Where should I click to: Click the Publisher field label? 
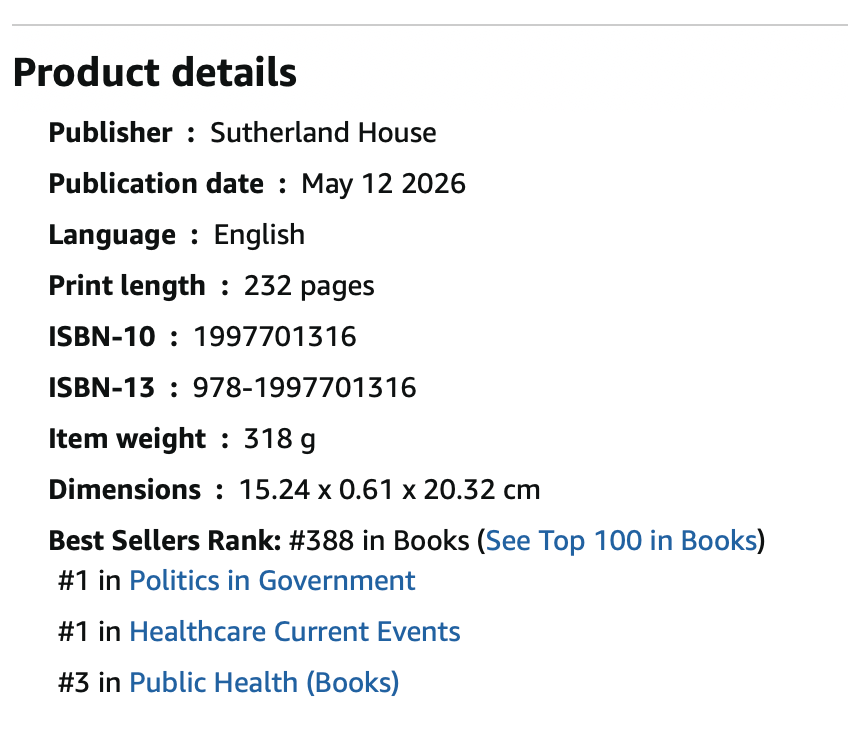coord(110,132)
